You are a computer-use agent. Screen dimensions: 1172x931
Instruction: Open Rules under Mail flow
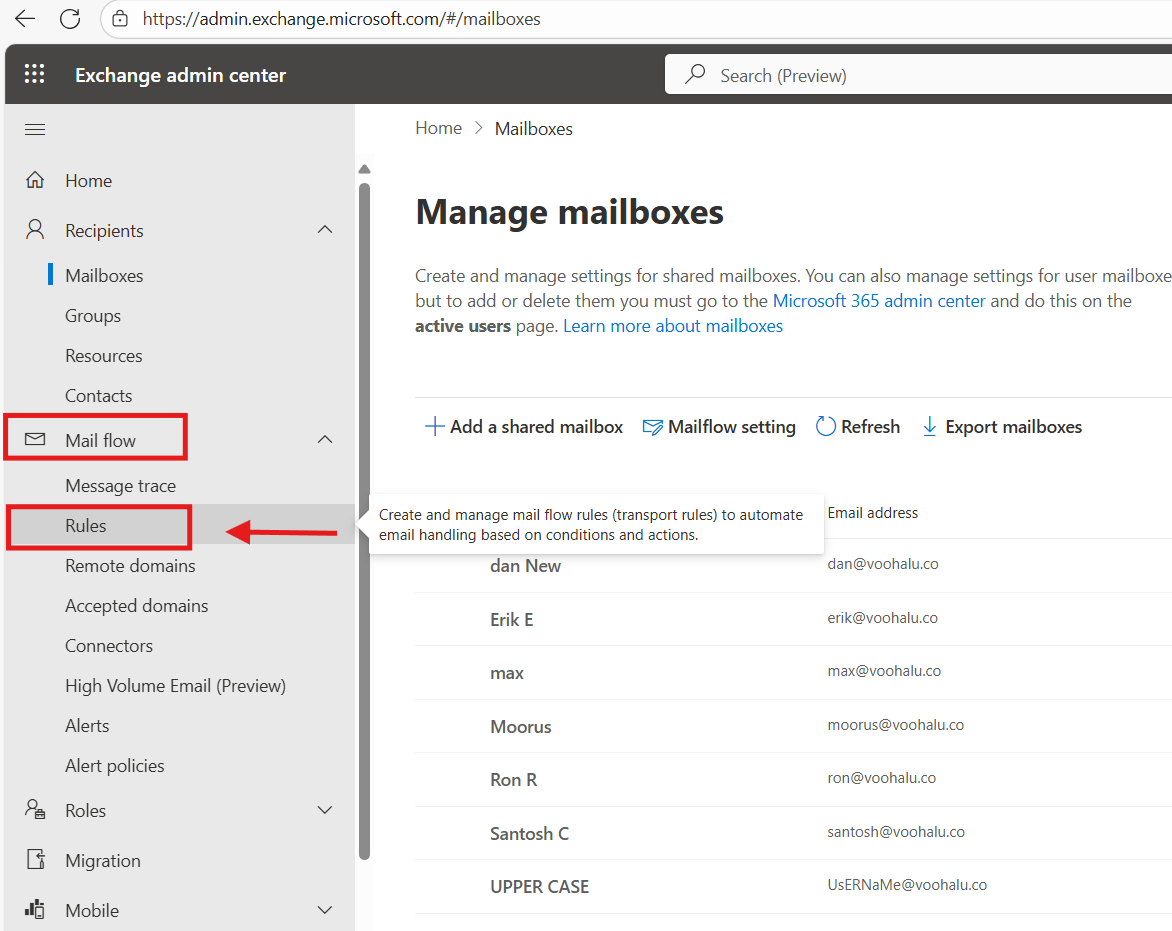[x=86, y=526]
